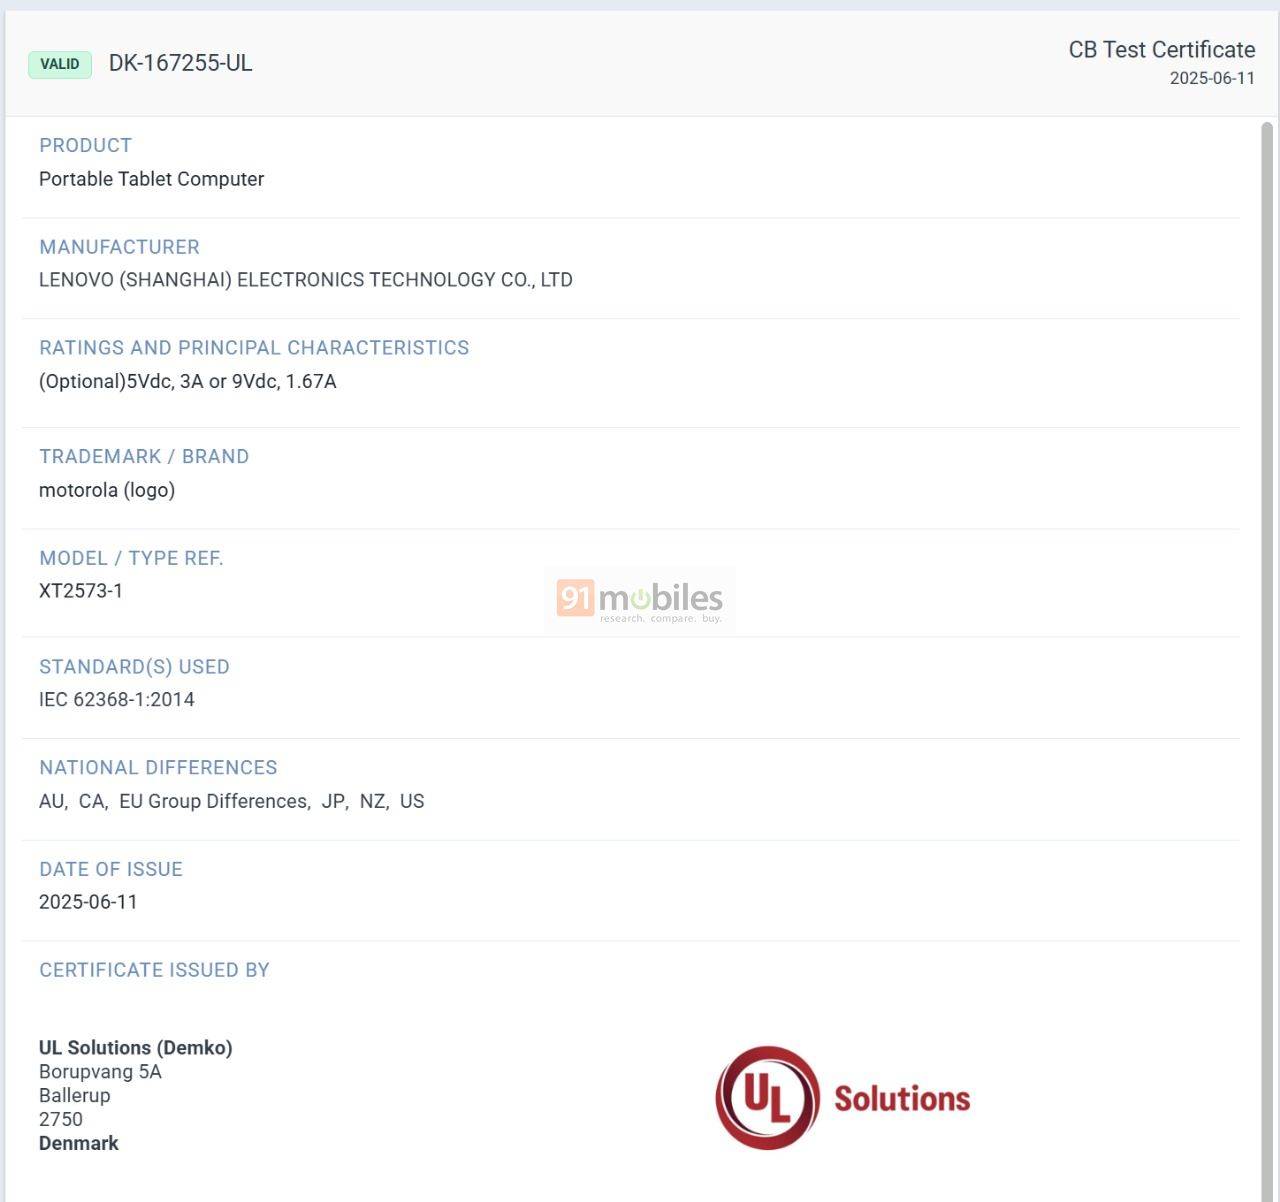Image resolution: width=1280 pixels, height=1202 pixels.
Task: Click AU in national differences list
Action: point(51,802)
